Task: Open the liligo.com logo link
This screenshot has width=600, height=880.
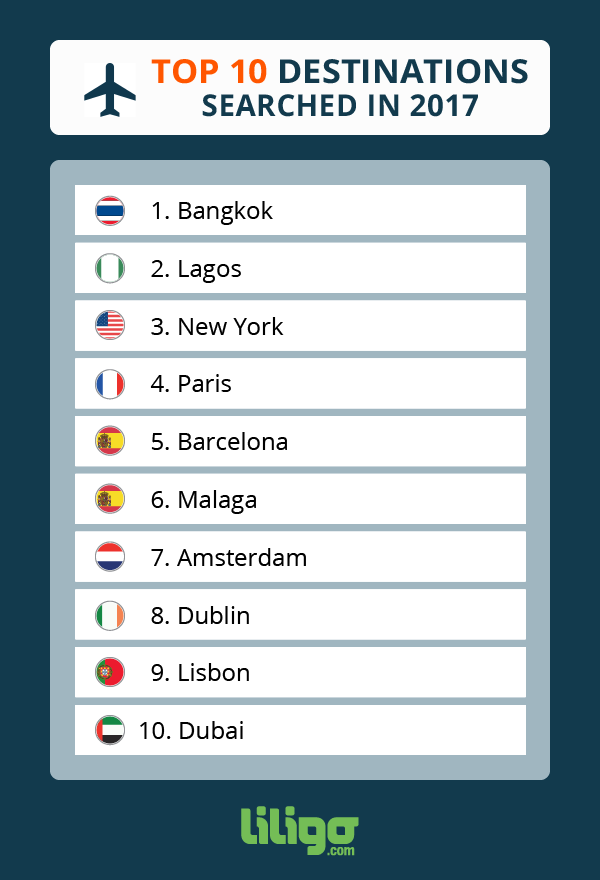Action: click(x=300, y=831)
